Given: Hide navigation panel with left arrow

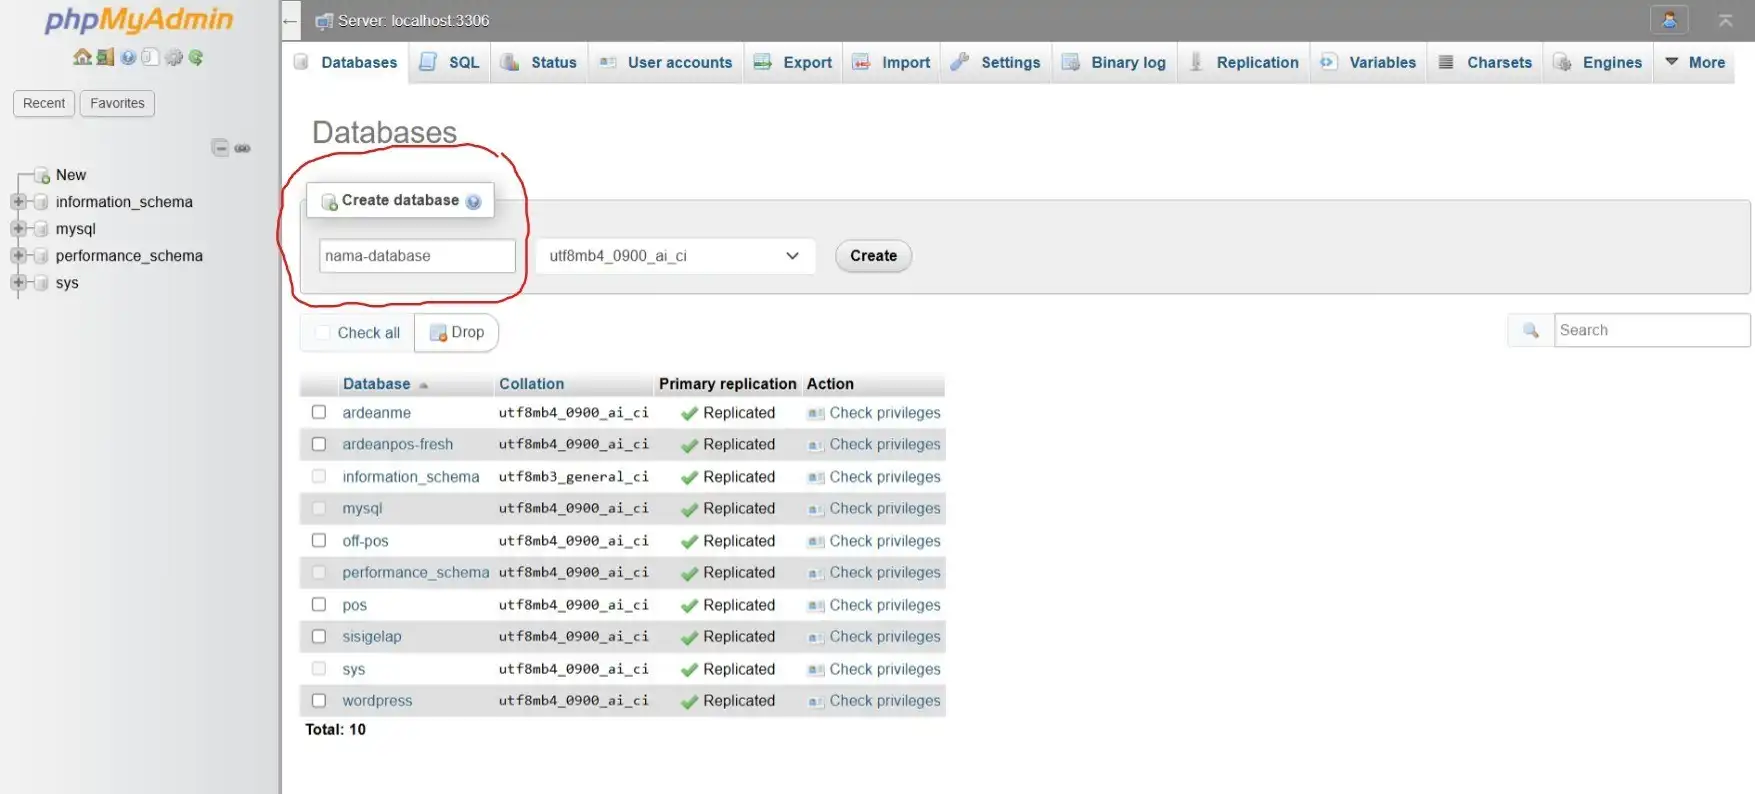Looking at the screenshot, I should [290, 20].
